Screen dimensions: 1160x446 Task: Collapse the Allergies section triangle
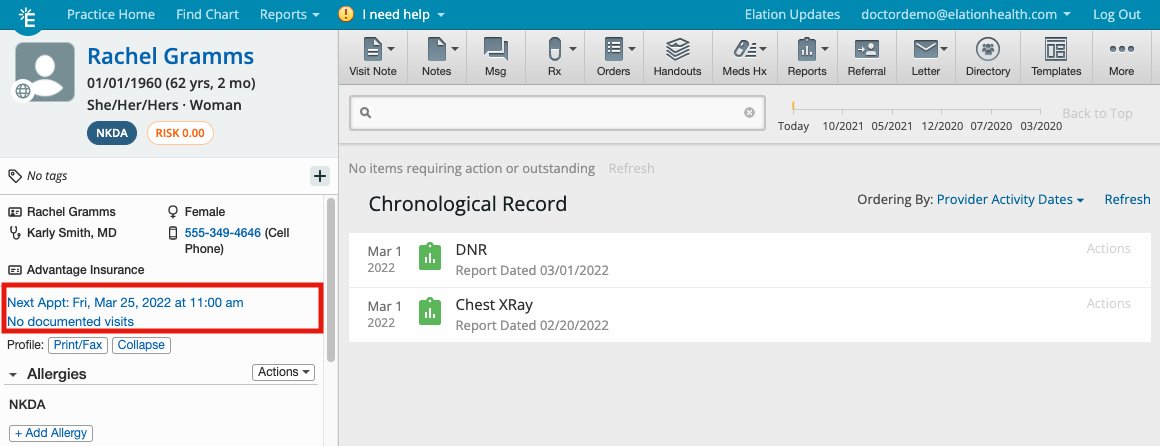pyautogui.click(x=13, y=374)
